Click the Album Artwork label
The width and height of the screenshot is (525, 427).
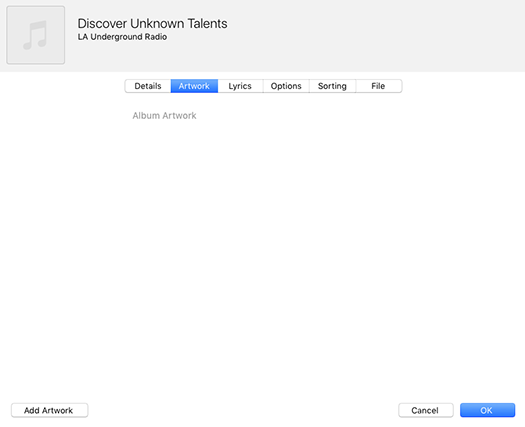164,116
